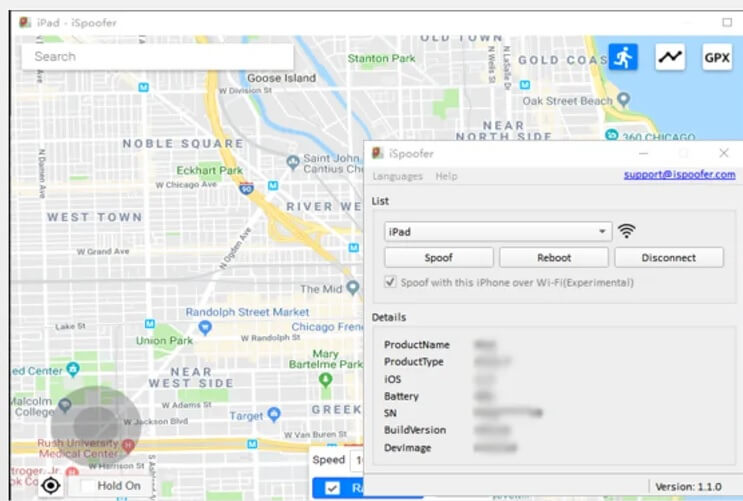Click the BuildVersion detail label
Image resolution: width=743 pixels, height=501 pixels.
(x=415, y=430)
